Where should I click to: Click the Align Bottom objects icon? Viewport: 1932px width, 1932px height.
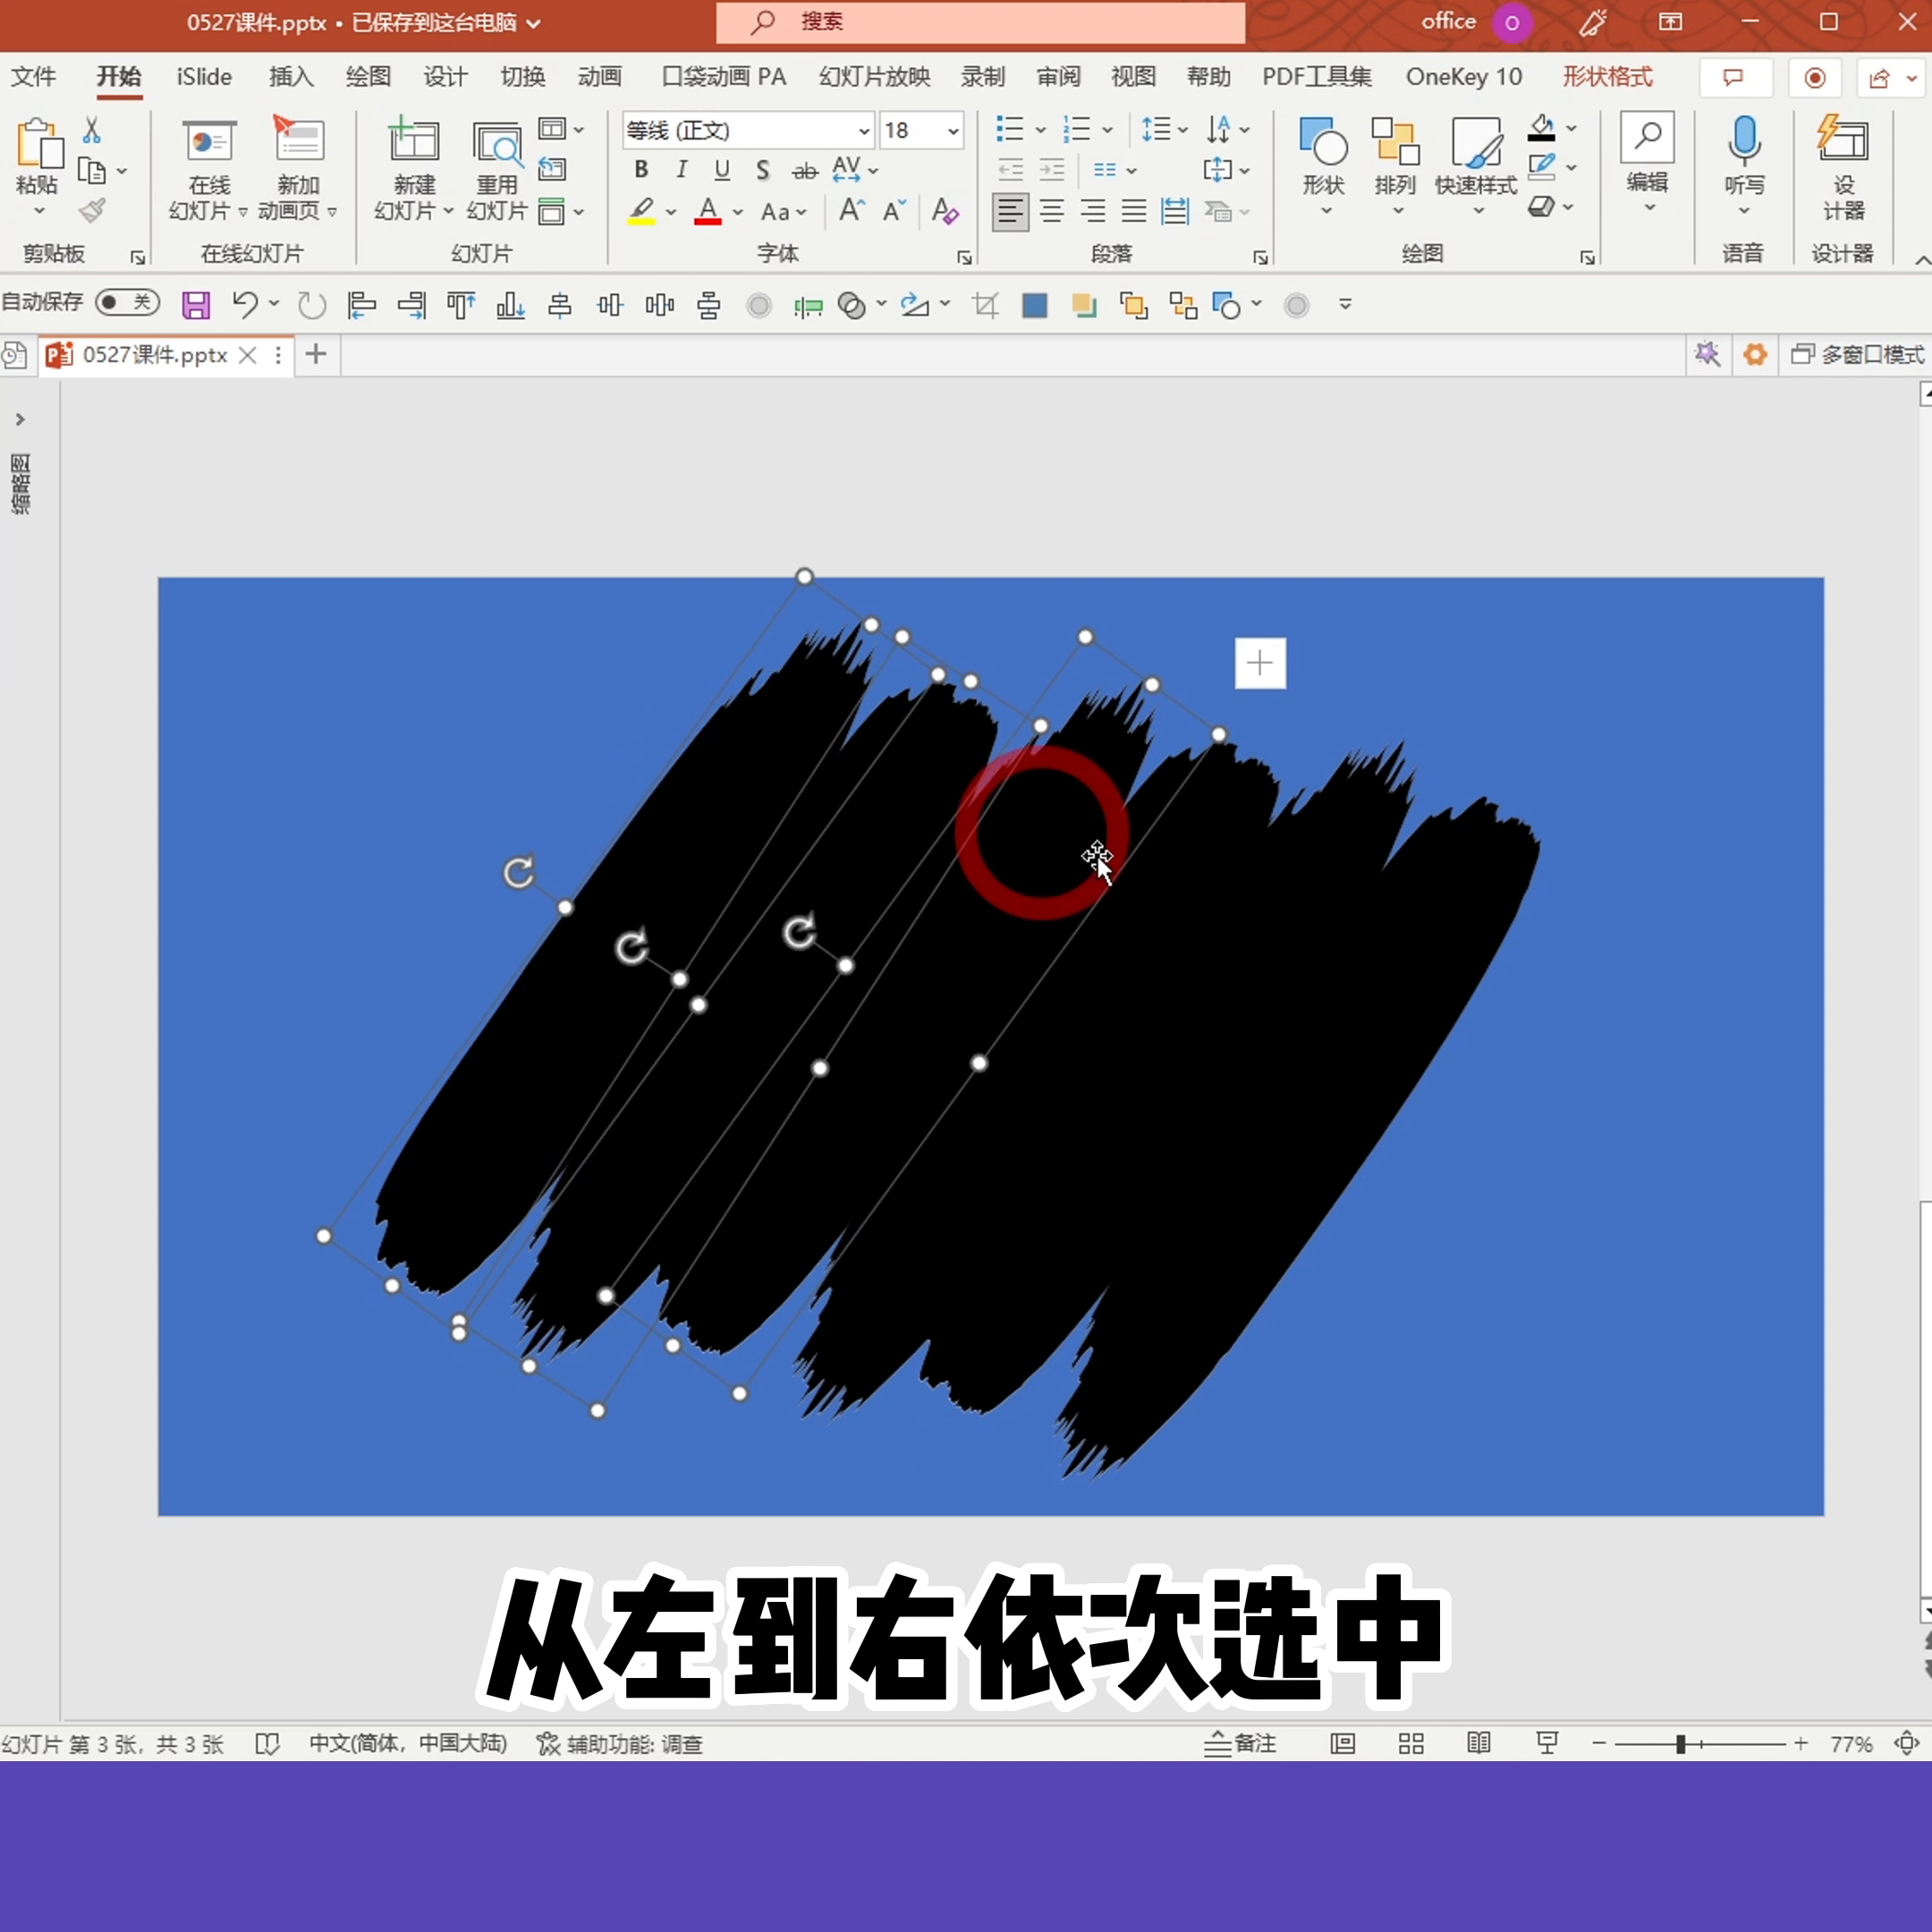point(510,305)
